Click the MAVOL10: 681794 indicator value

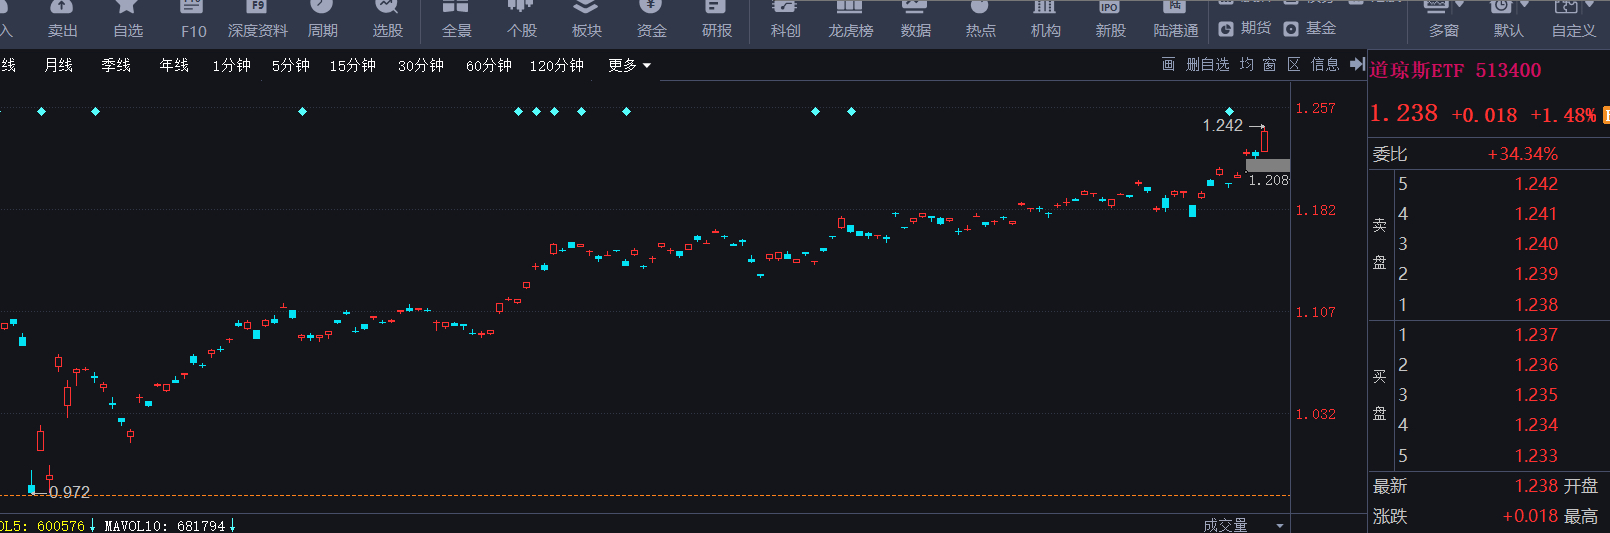(165, 525)
